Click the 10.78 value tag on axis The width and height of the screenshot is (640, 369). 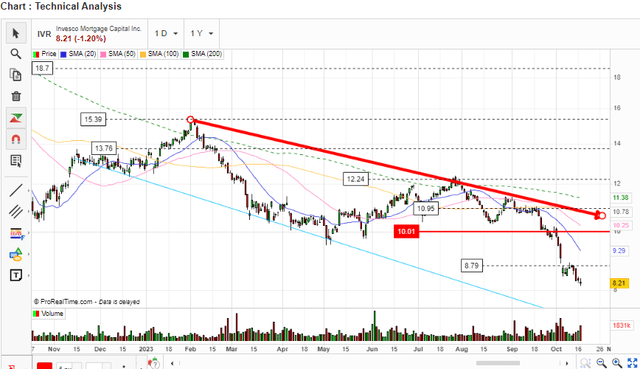click(621, 211)
